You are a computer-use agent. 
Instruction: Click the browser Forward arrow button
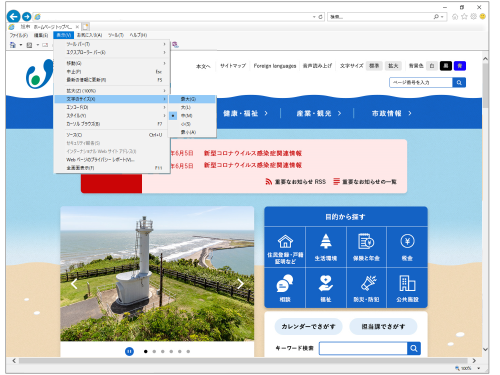(x=27, y=16)
